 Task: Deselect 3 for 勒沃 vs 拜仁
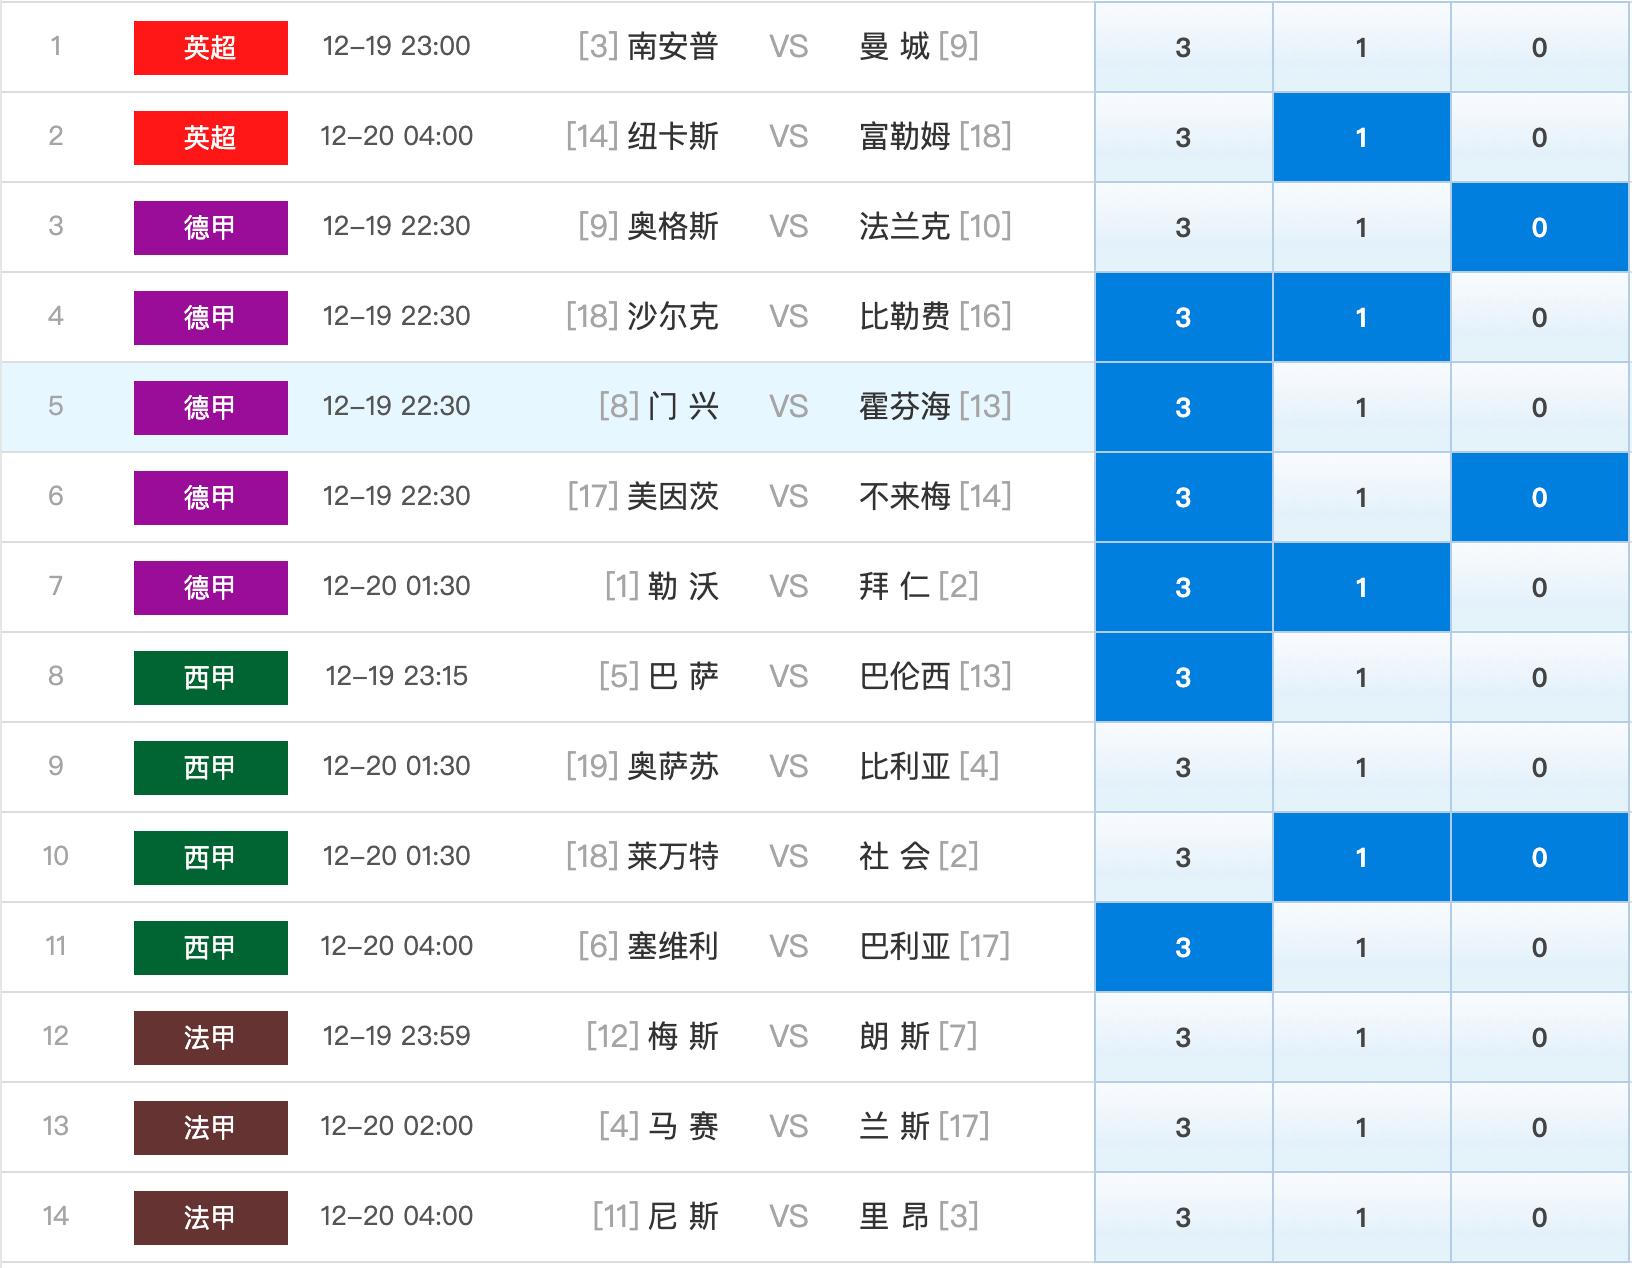click(1184, 587)
